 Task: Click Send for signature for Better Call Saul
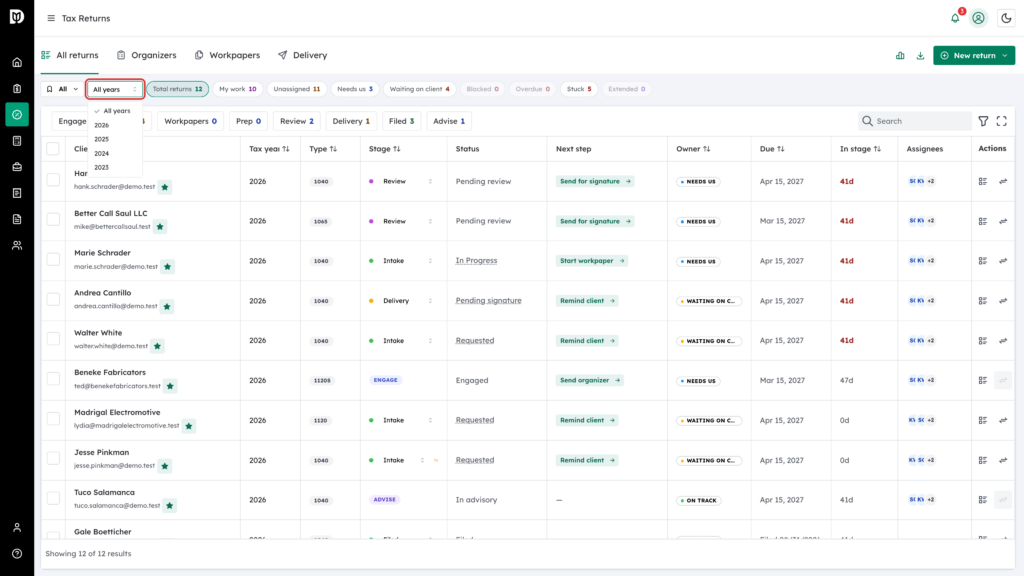pos(595,221)
